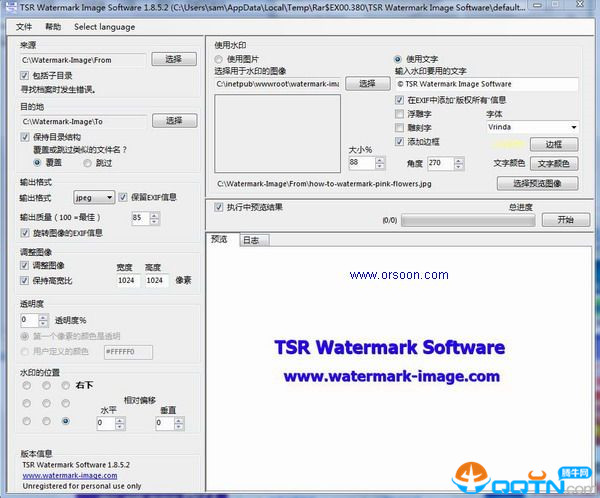The image size is (600, 498).
Task: Select the 使用图片 radio option
Action: [x=219, y=59]
